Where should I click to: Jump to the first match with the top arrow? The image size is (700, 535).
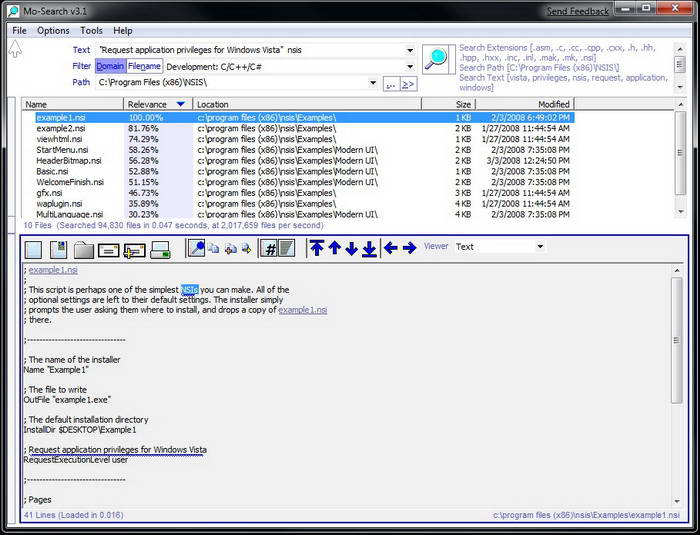[317, 248]
